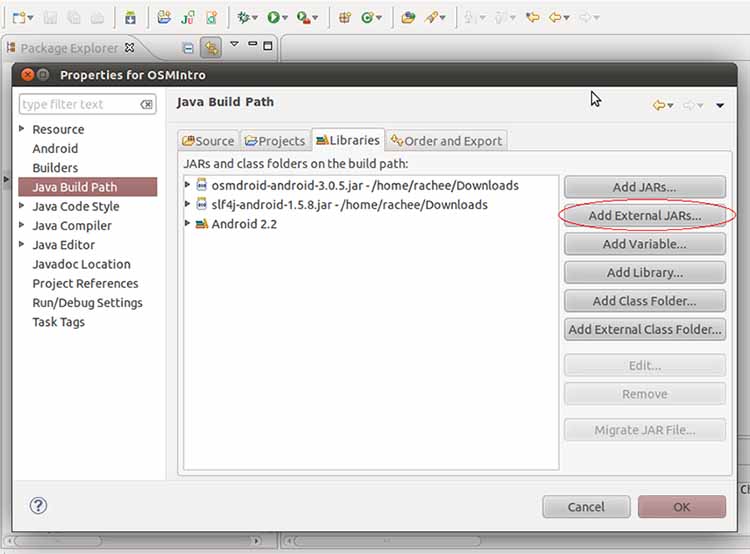
Task: Select Javadoc Location in properties list
Action: coord(81,264)
